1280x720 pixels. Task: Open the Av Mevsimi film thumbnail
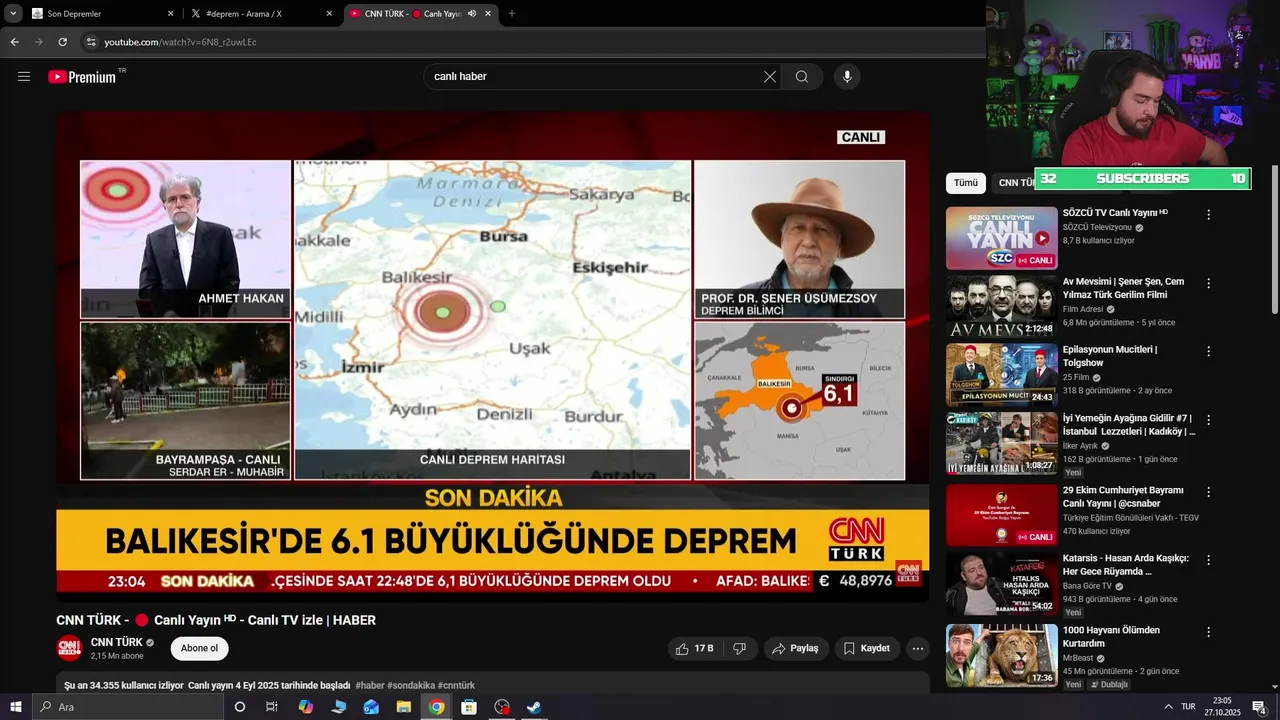[1001, 307]
